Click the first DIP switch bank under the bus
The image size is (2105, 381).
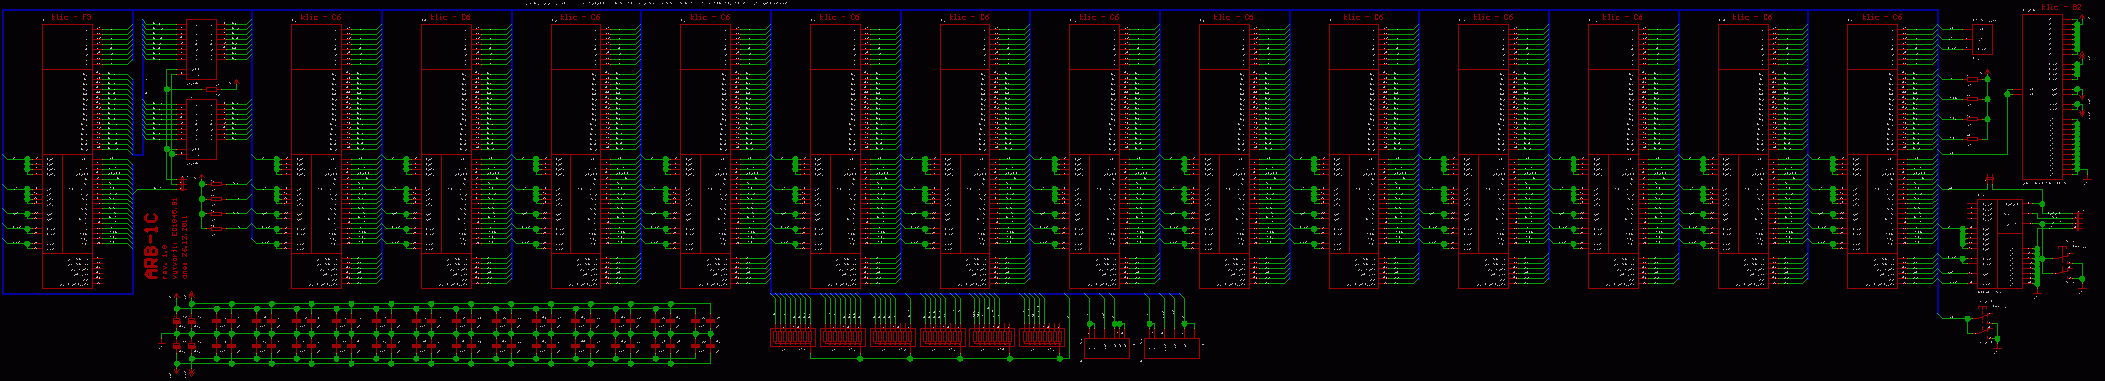pos(792,338)
